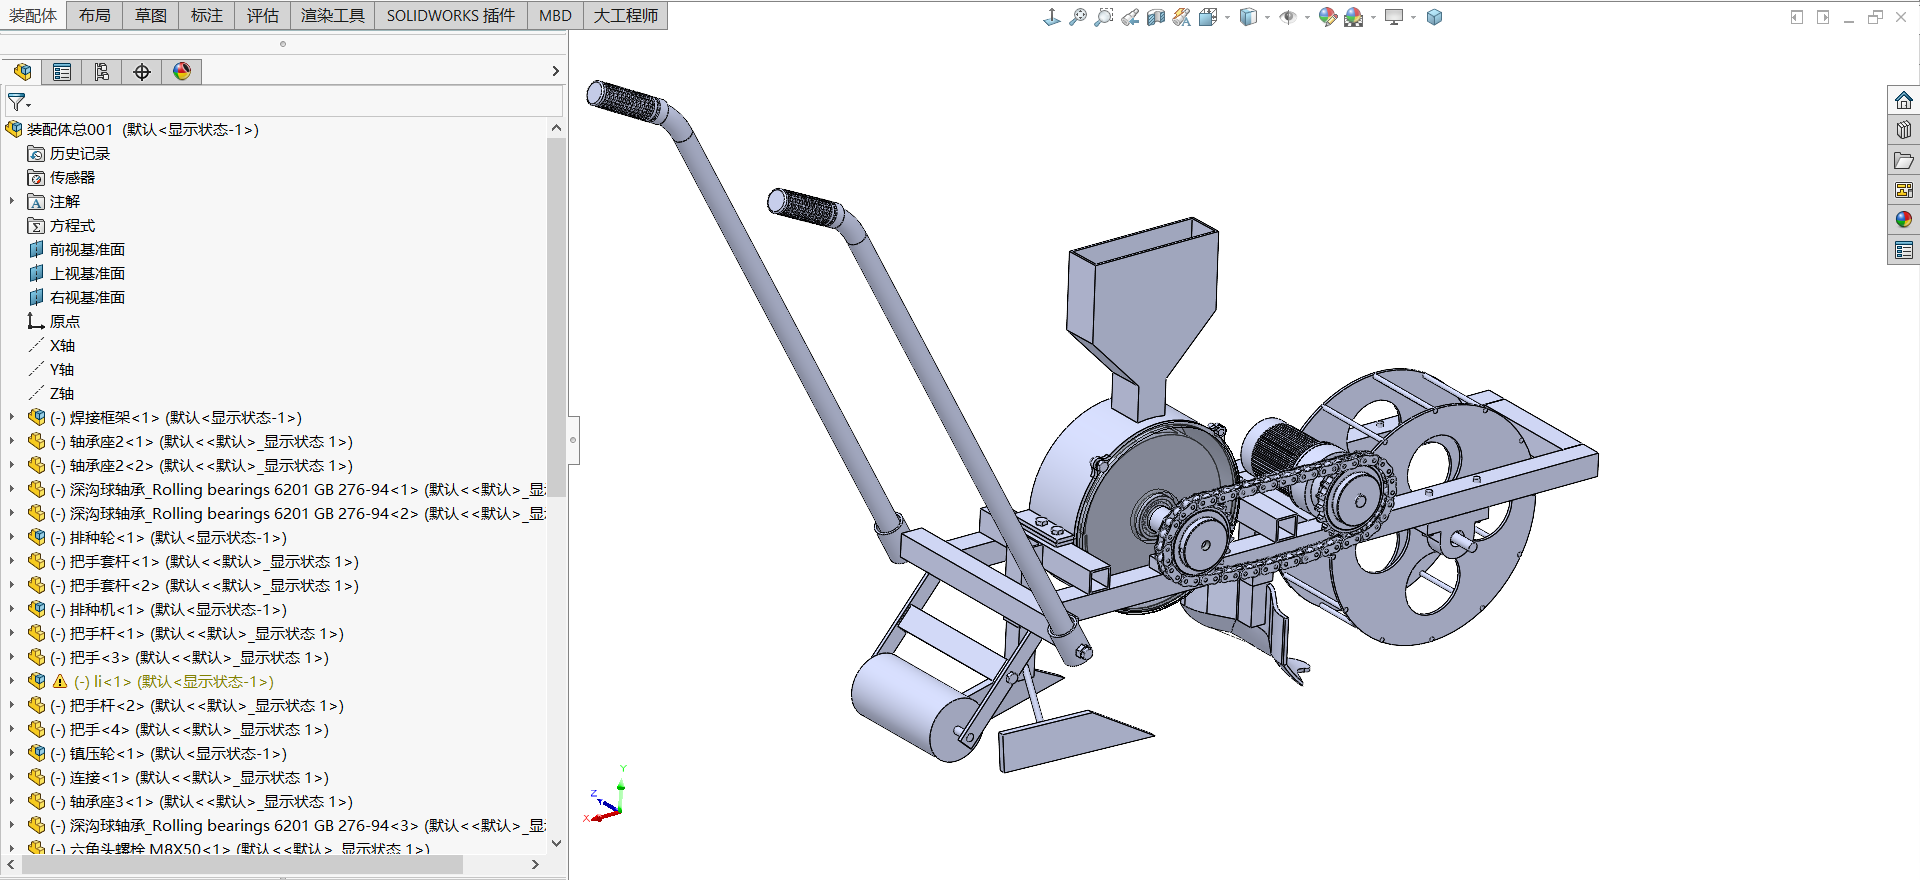Switch to FeatureManager design tree tab
The height and width of the screenshot is (880, 1920).
(22, 72)
